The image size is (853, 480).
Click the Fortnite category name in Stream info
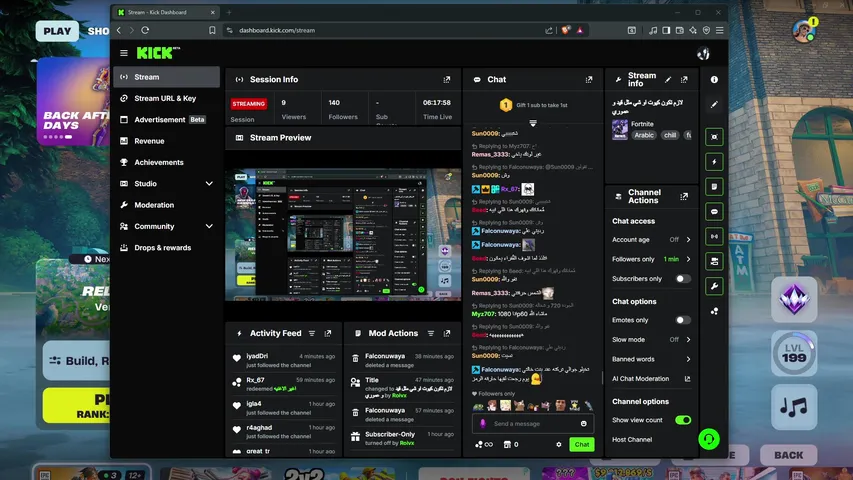point(642,124)
